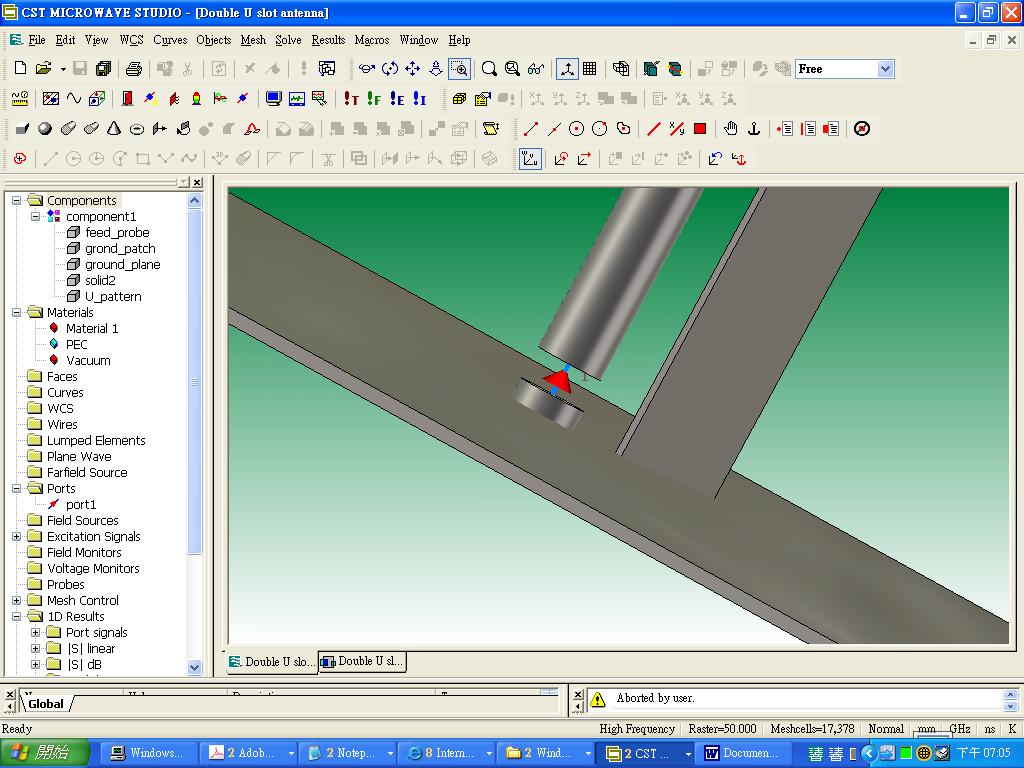Select the Global parameter tab
This screenshot has height=768, width=1024.
pos(46,703)
